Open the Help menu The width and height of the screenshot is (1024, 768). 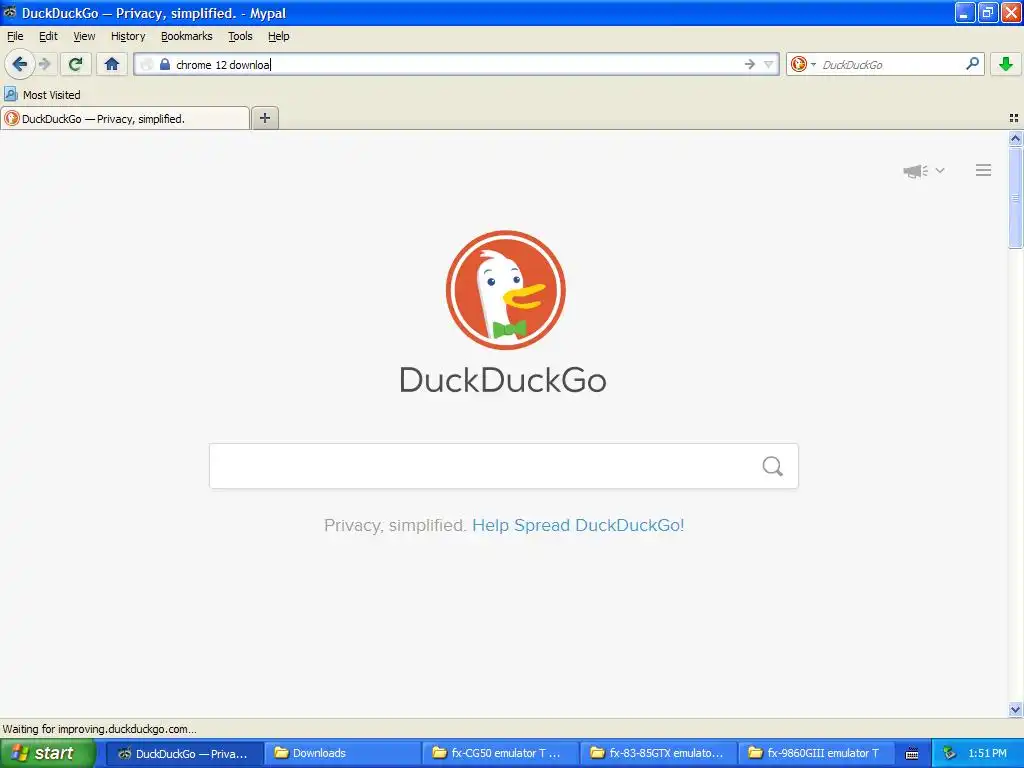279,36
